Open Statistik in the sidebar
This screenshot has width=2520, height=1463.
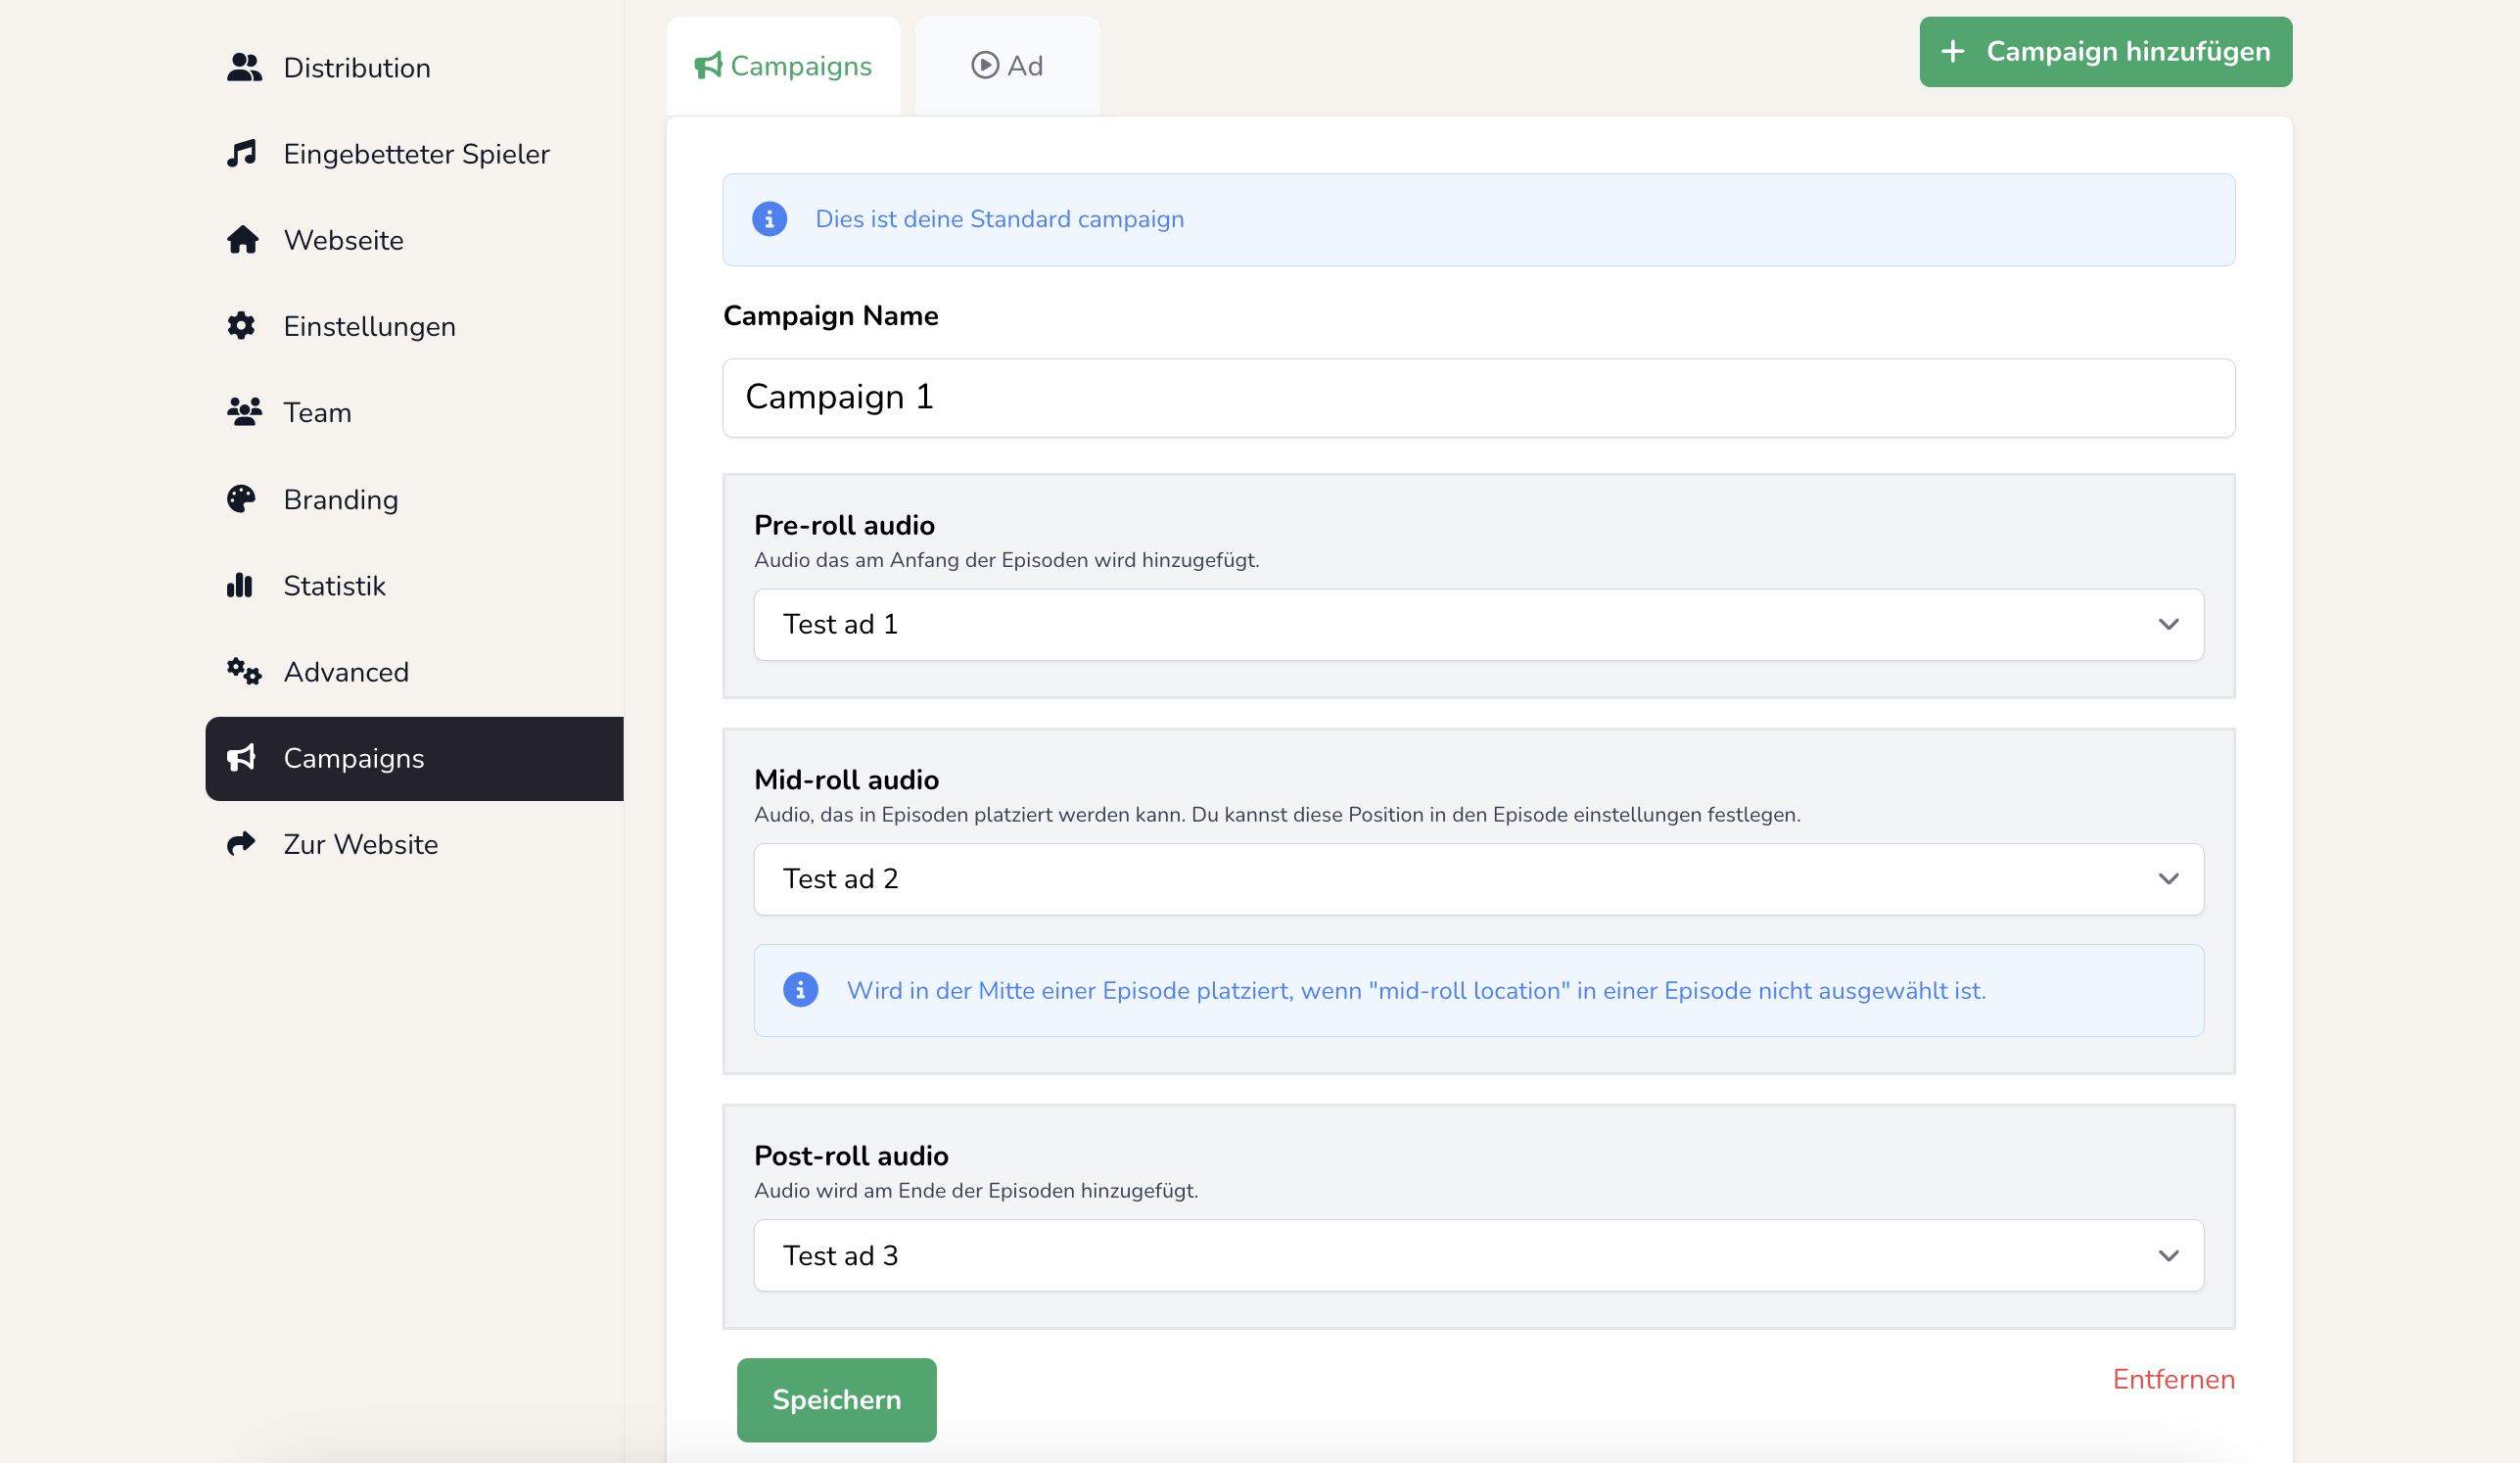[x=414, y=585]
